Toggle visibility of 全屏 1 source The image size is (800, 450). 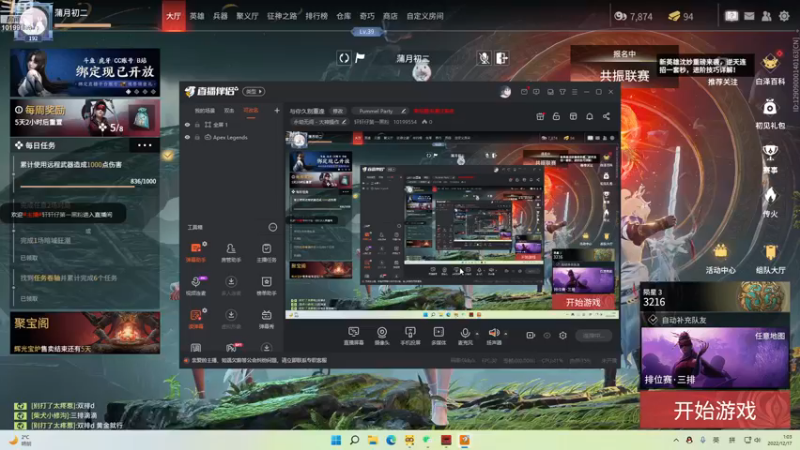tap(187, 124)
